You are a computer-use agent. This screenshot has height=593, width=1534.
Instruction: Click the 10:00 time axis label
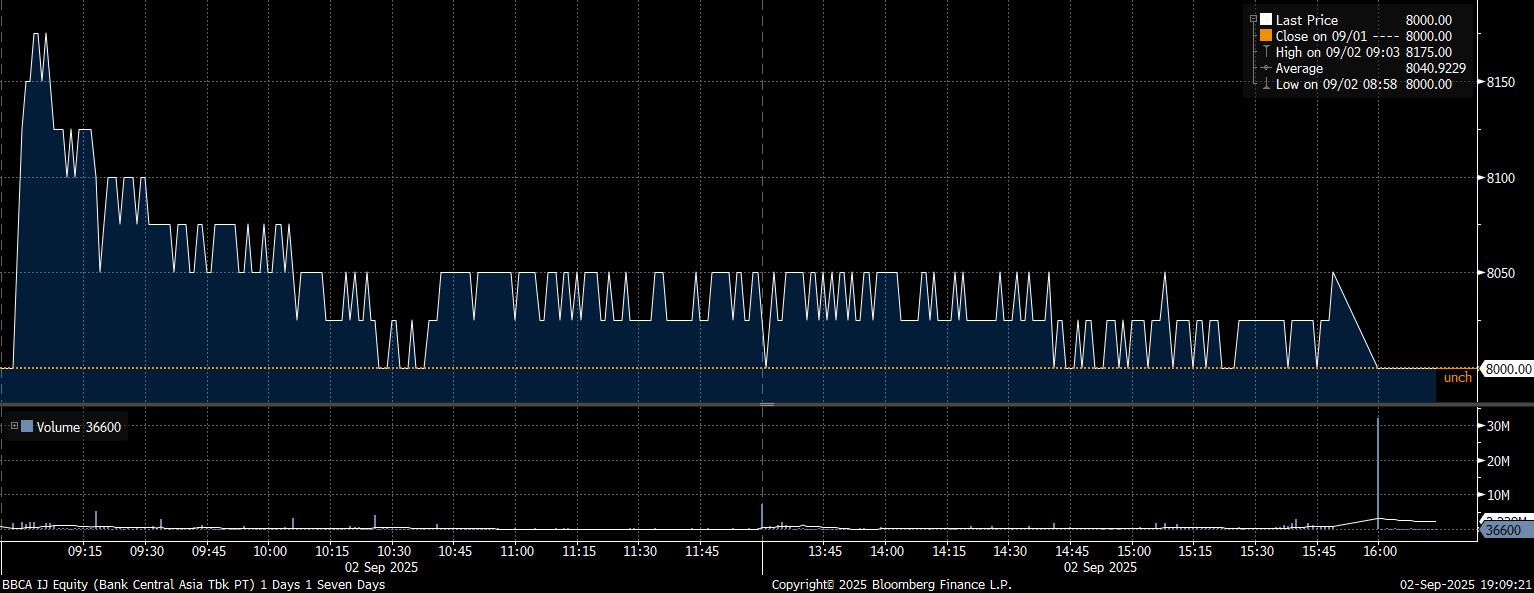(x=270, y=551)
